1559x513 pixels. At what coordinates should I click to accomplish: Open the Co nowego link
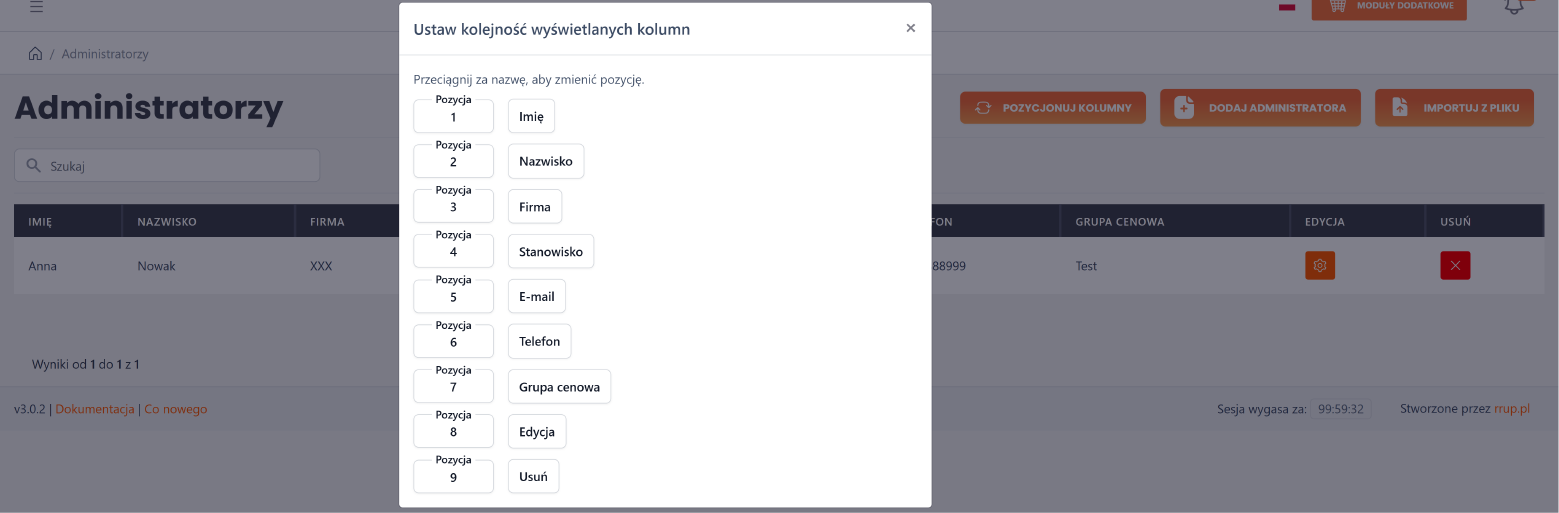[x=176, y=409]
